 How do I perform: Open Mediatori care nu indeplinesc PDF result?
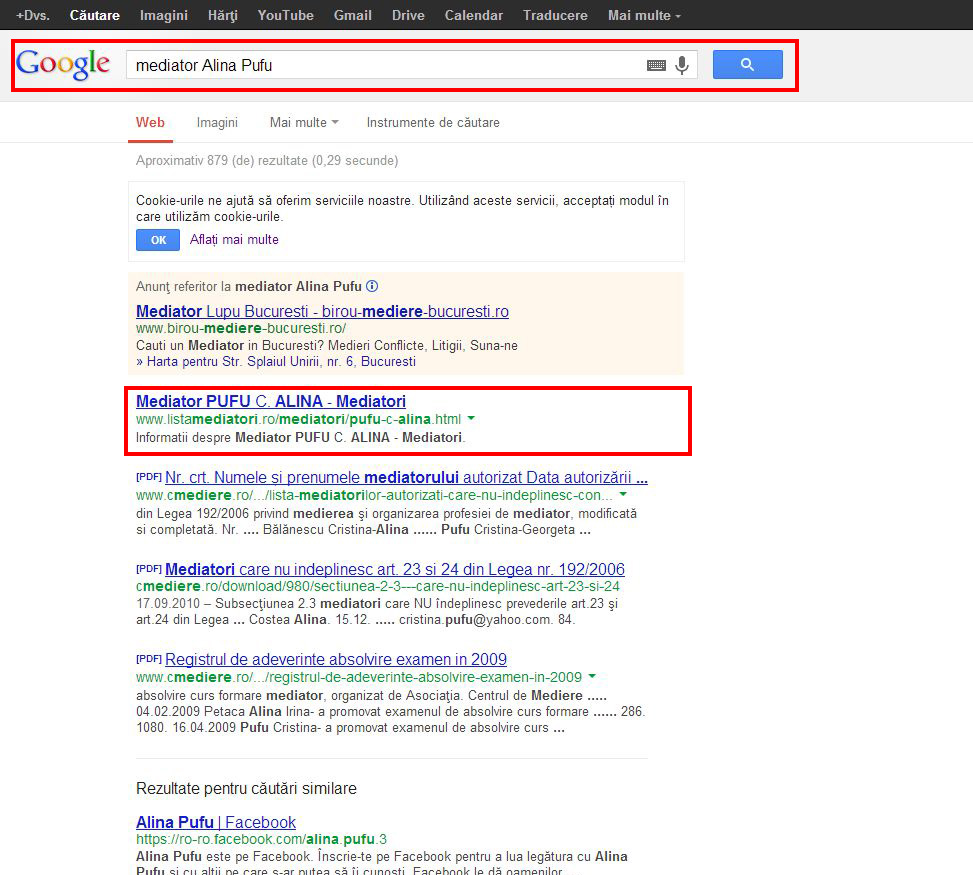click(395, 569)
